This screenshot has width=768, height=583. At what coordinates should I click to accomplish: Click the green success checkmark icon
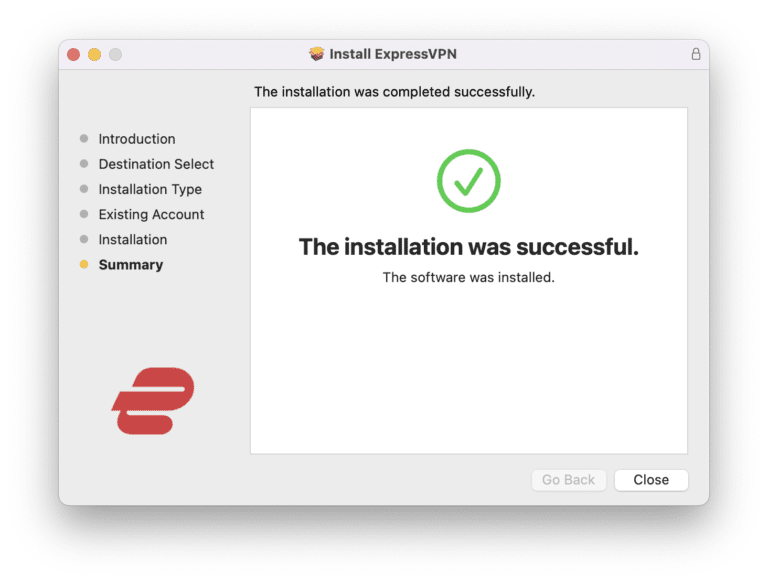(x=469, y=181)
